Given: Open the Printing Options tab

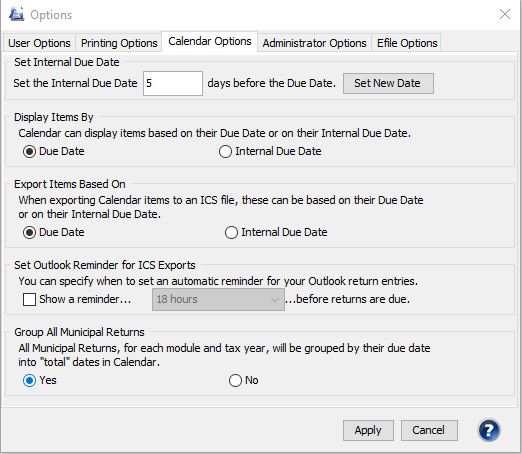Looking at the screenshot, I should coord(119,43).
